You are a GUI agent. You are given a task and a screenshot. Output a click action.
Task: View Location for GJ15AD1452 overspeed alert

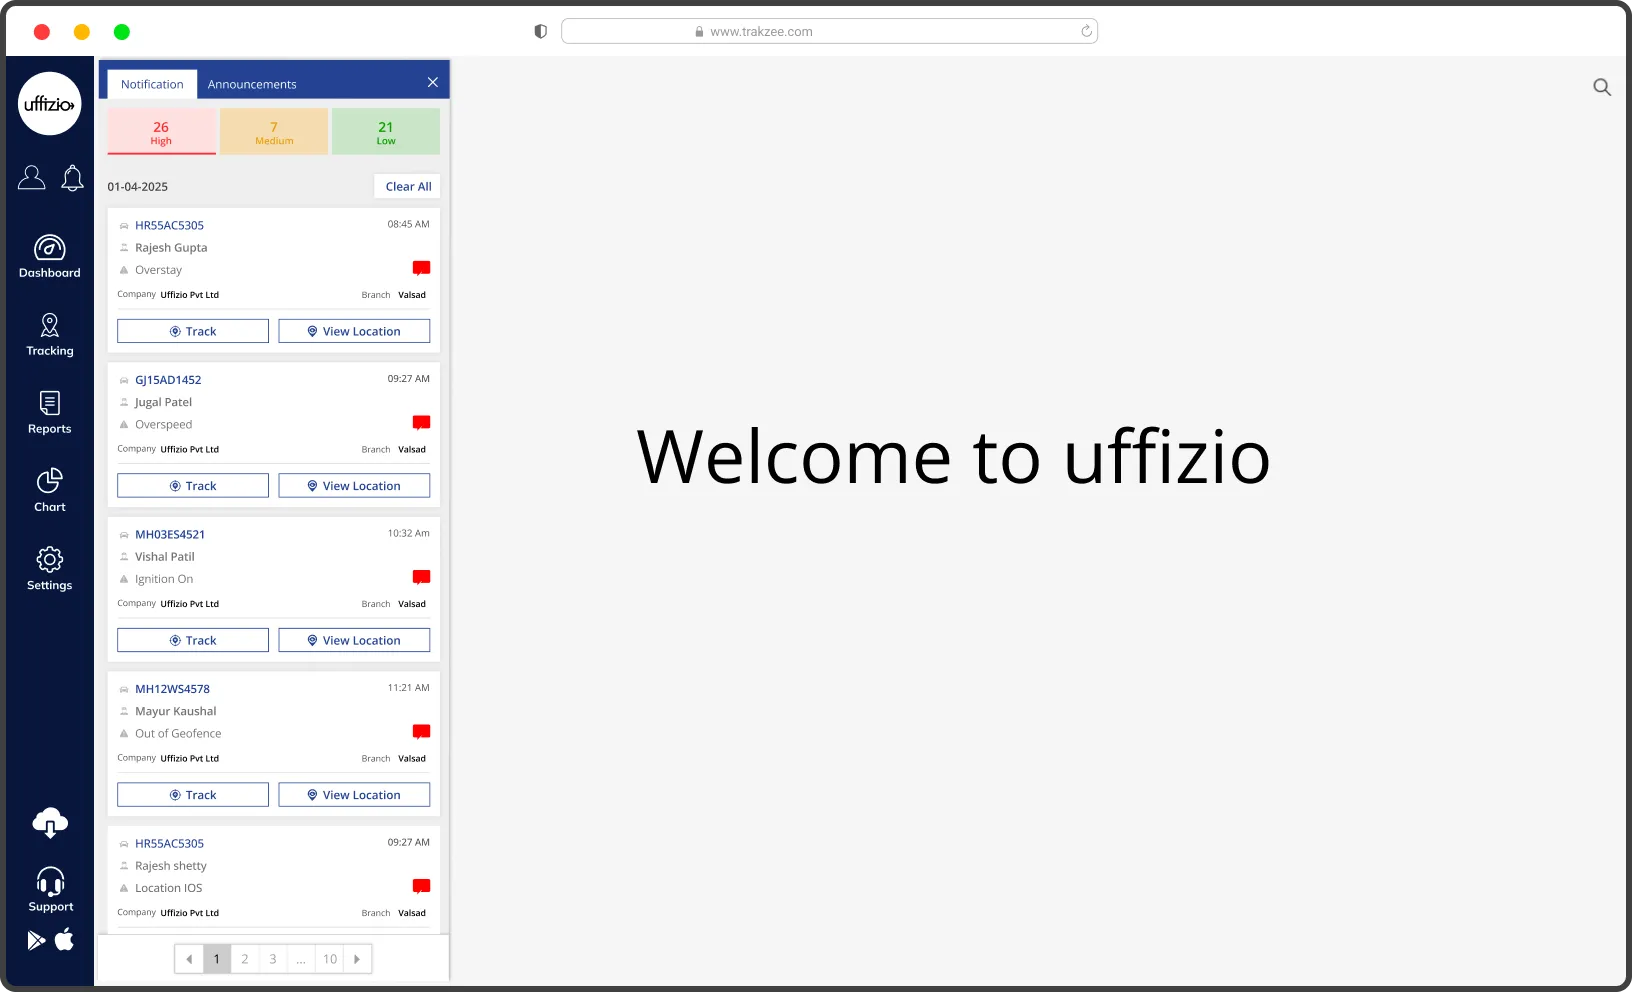[354, 486]
